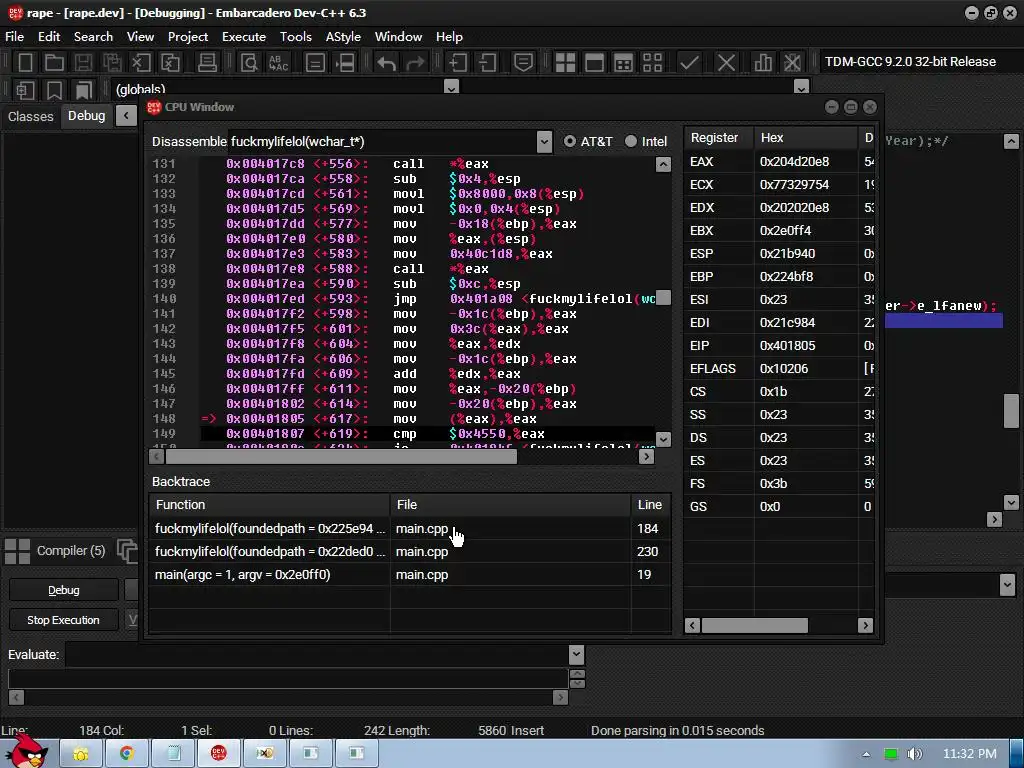1024x768 pixels.
Task: Click the Dev-C++ taskbar icon
Action: tap(219, 754)
